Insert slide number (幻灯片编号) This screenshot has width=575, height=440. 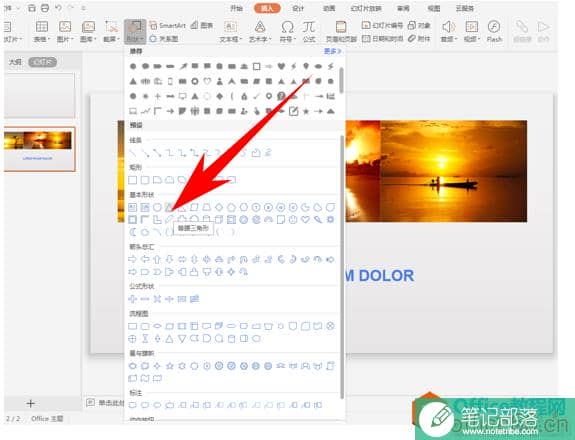click(x=382, y=25)
